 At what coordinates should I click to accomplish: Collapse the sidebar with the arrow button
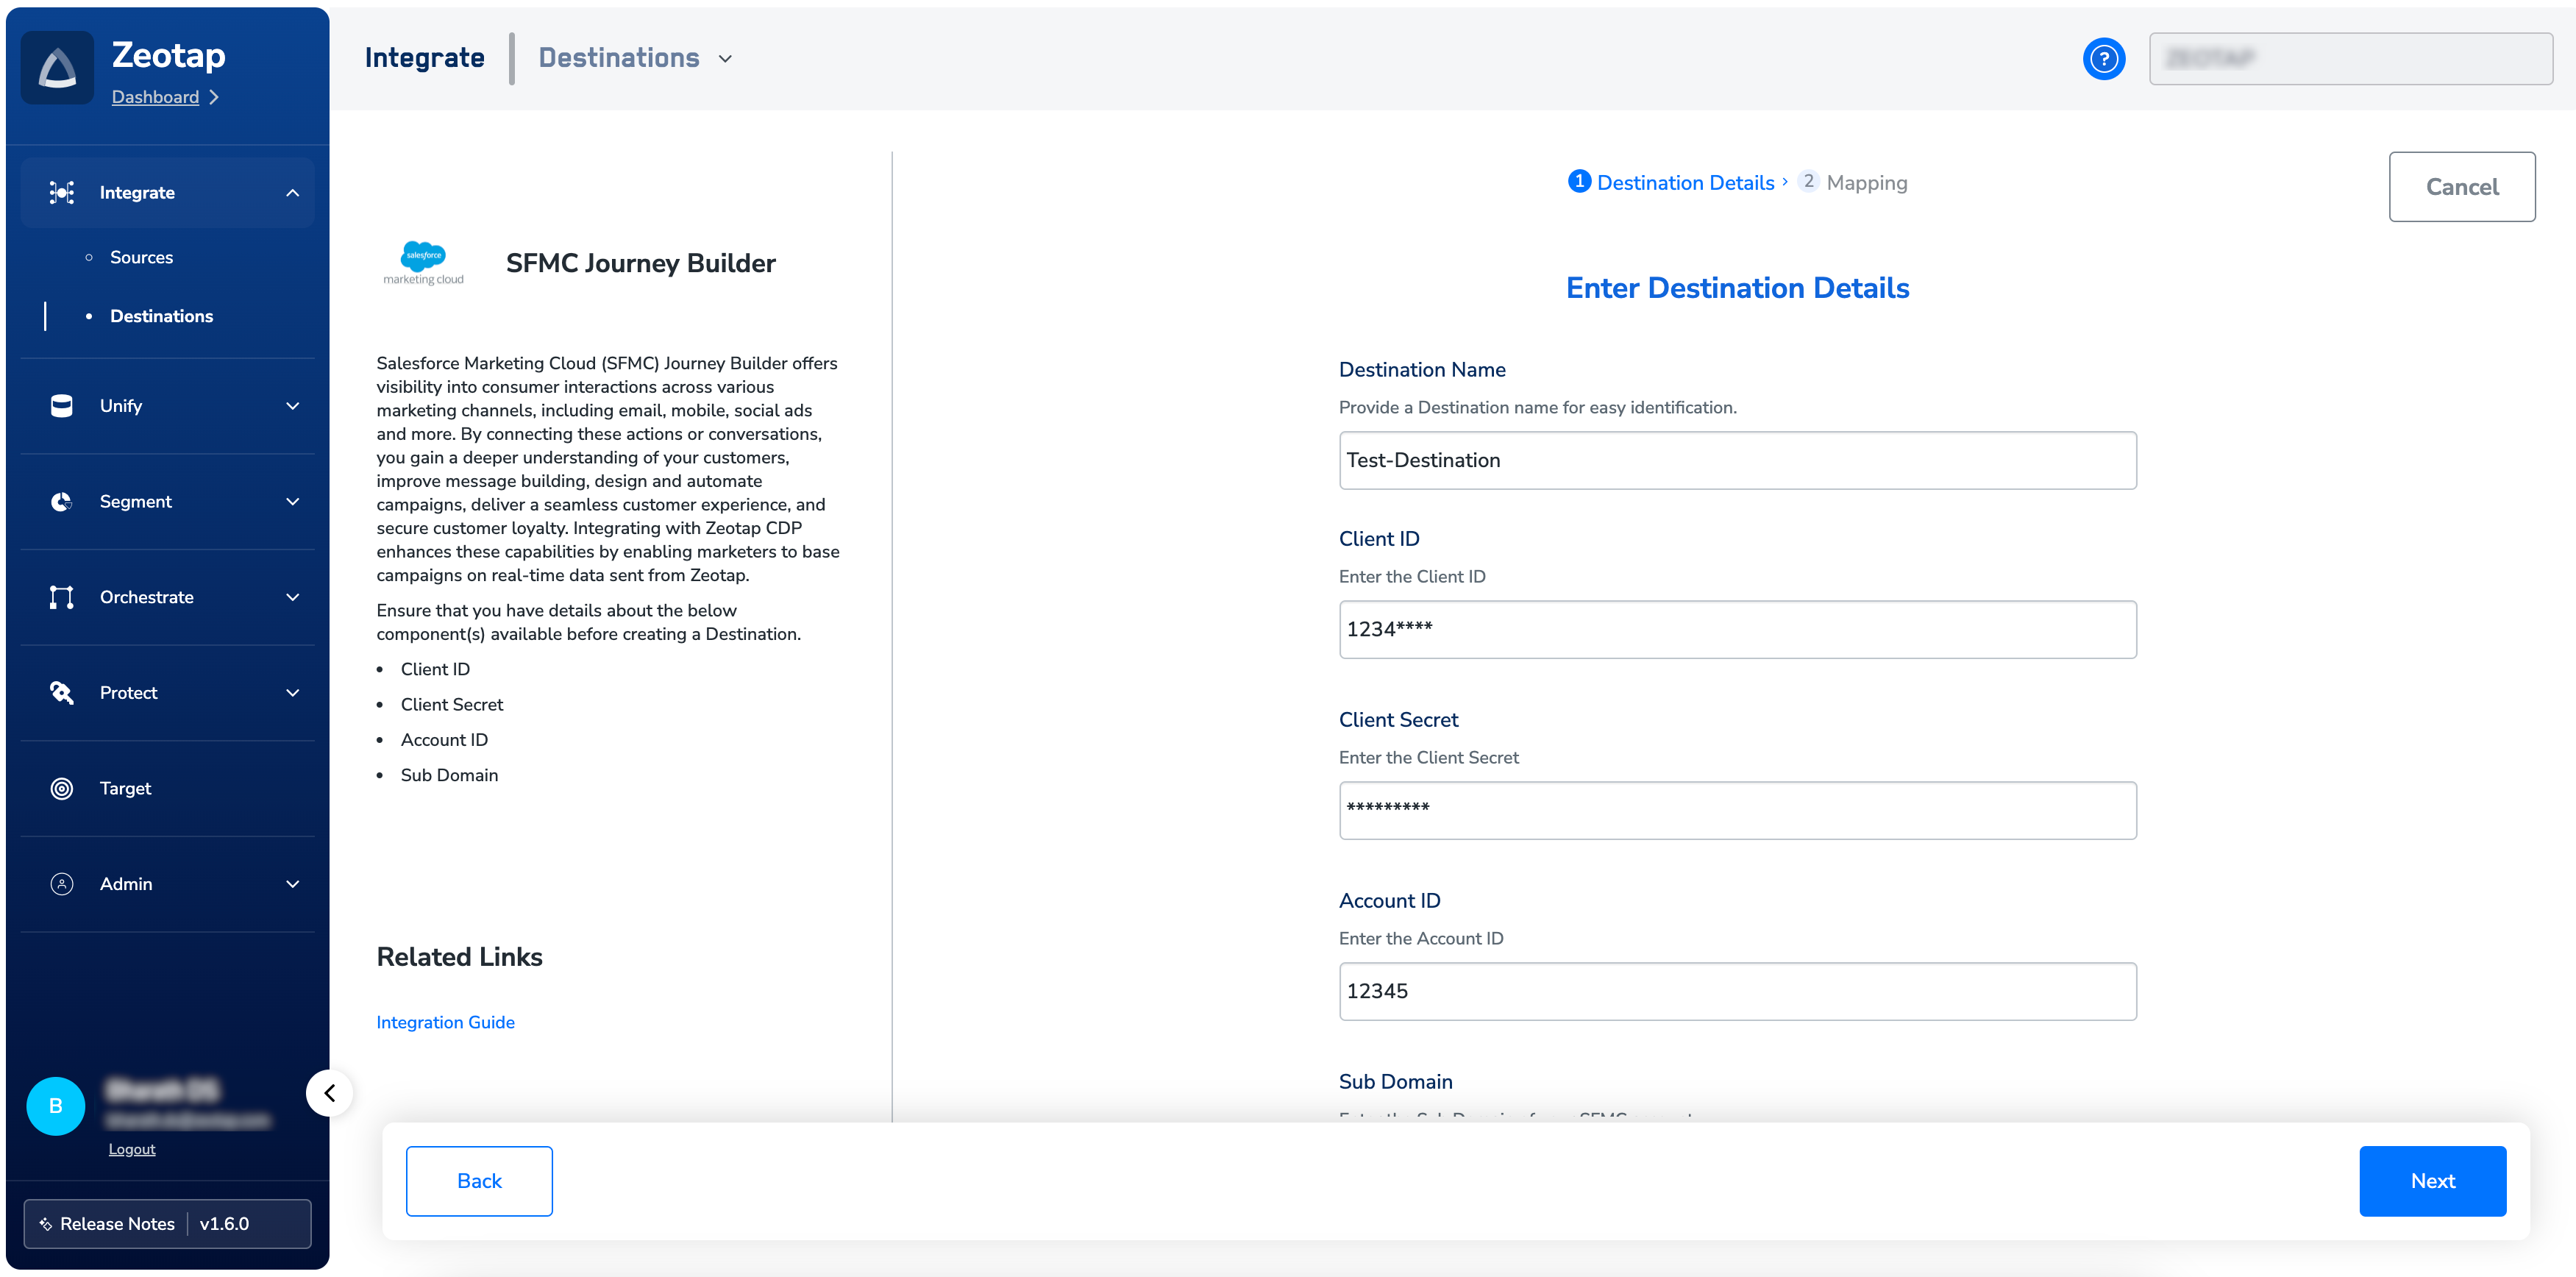tap(329, 1093)
